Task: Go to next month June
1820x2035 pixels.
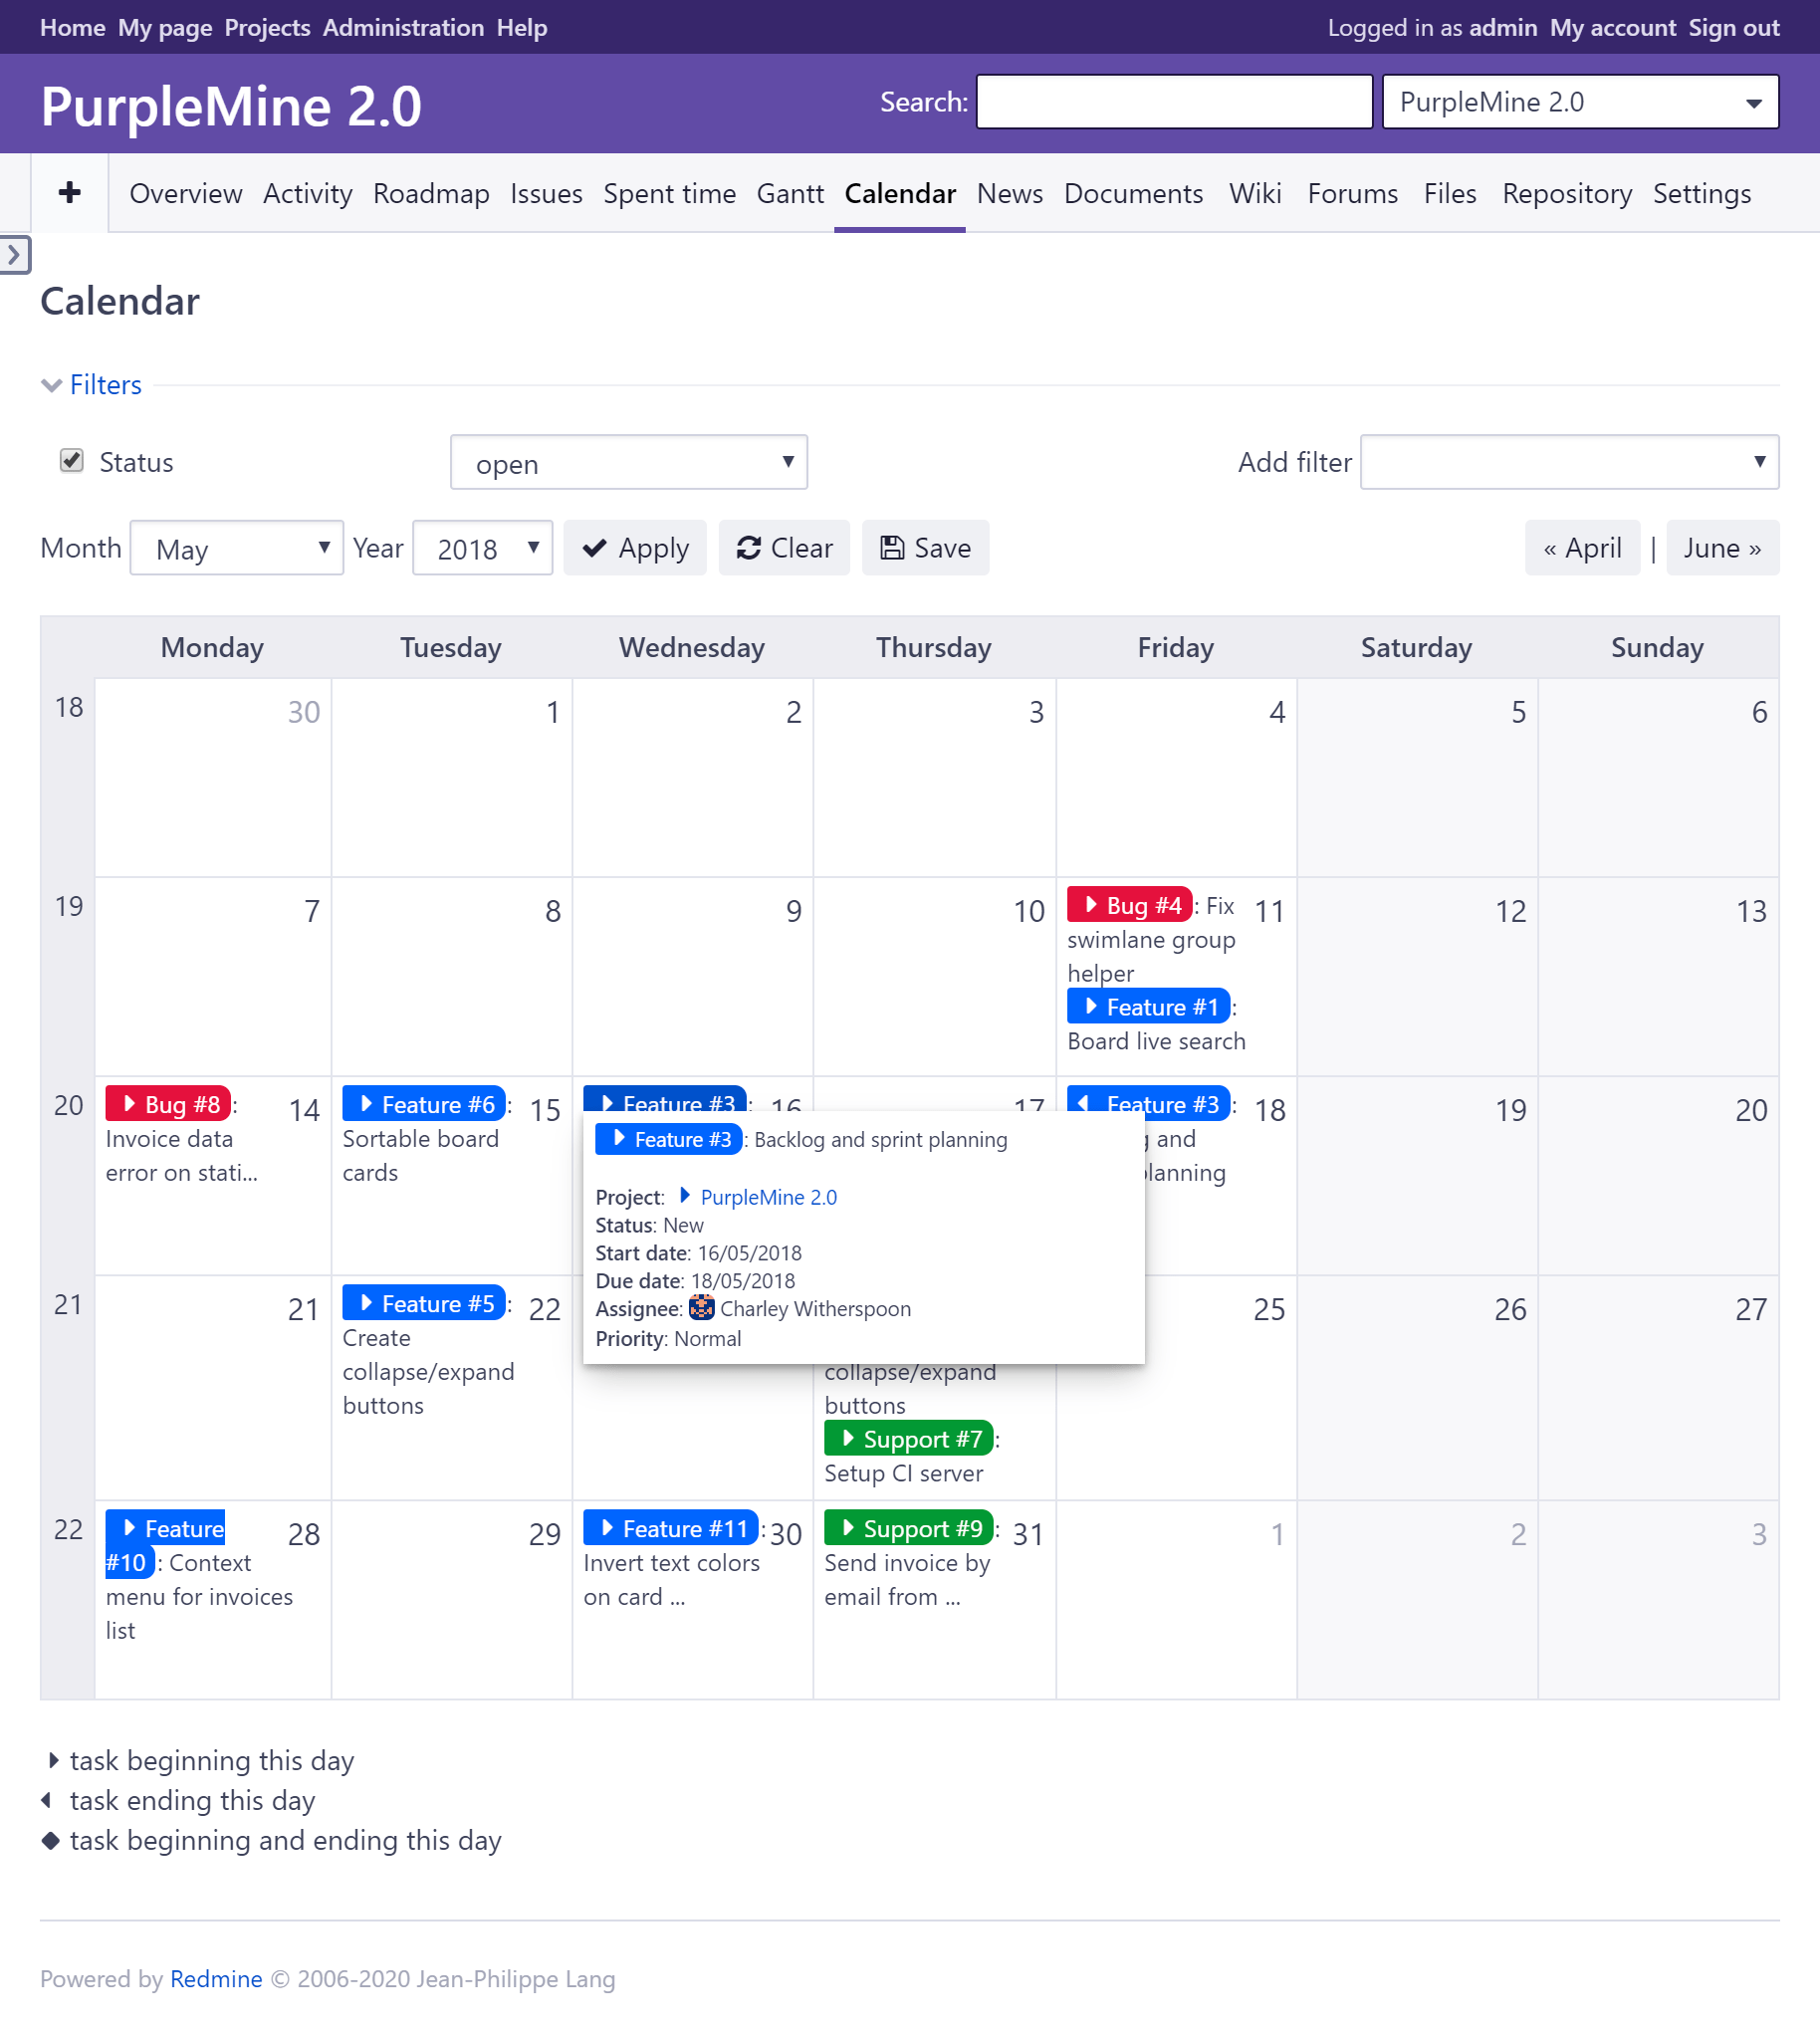Action: [x=1721, y=548]
